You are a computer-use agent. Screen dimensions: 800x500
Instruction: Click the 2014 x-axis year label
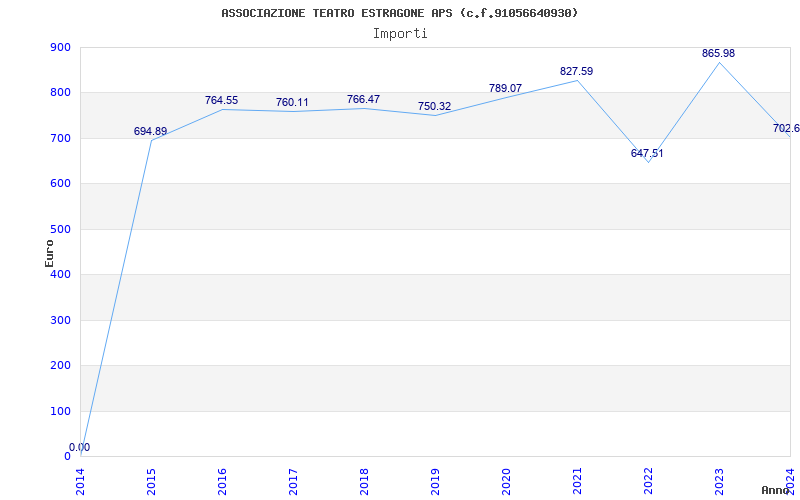81,480
